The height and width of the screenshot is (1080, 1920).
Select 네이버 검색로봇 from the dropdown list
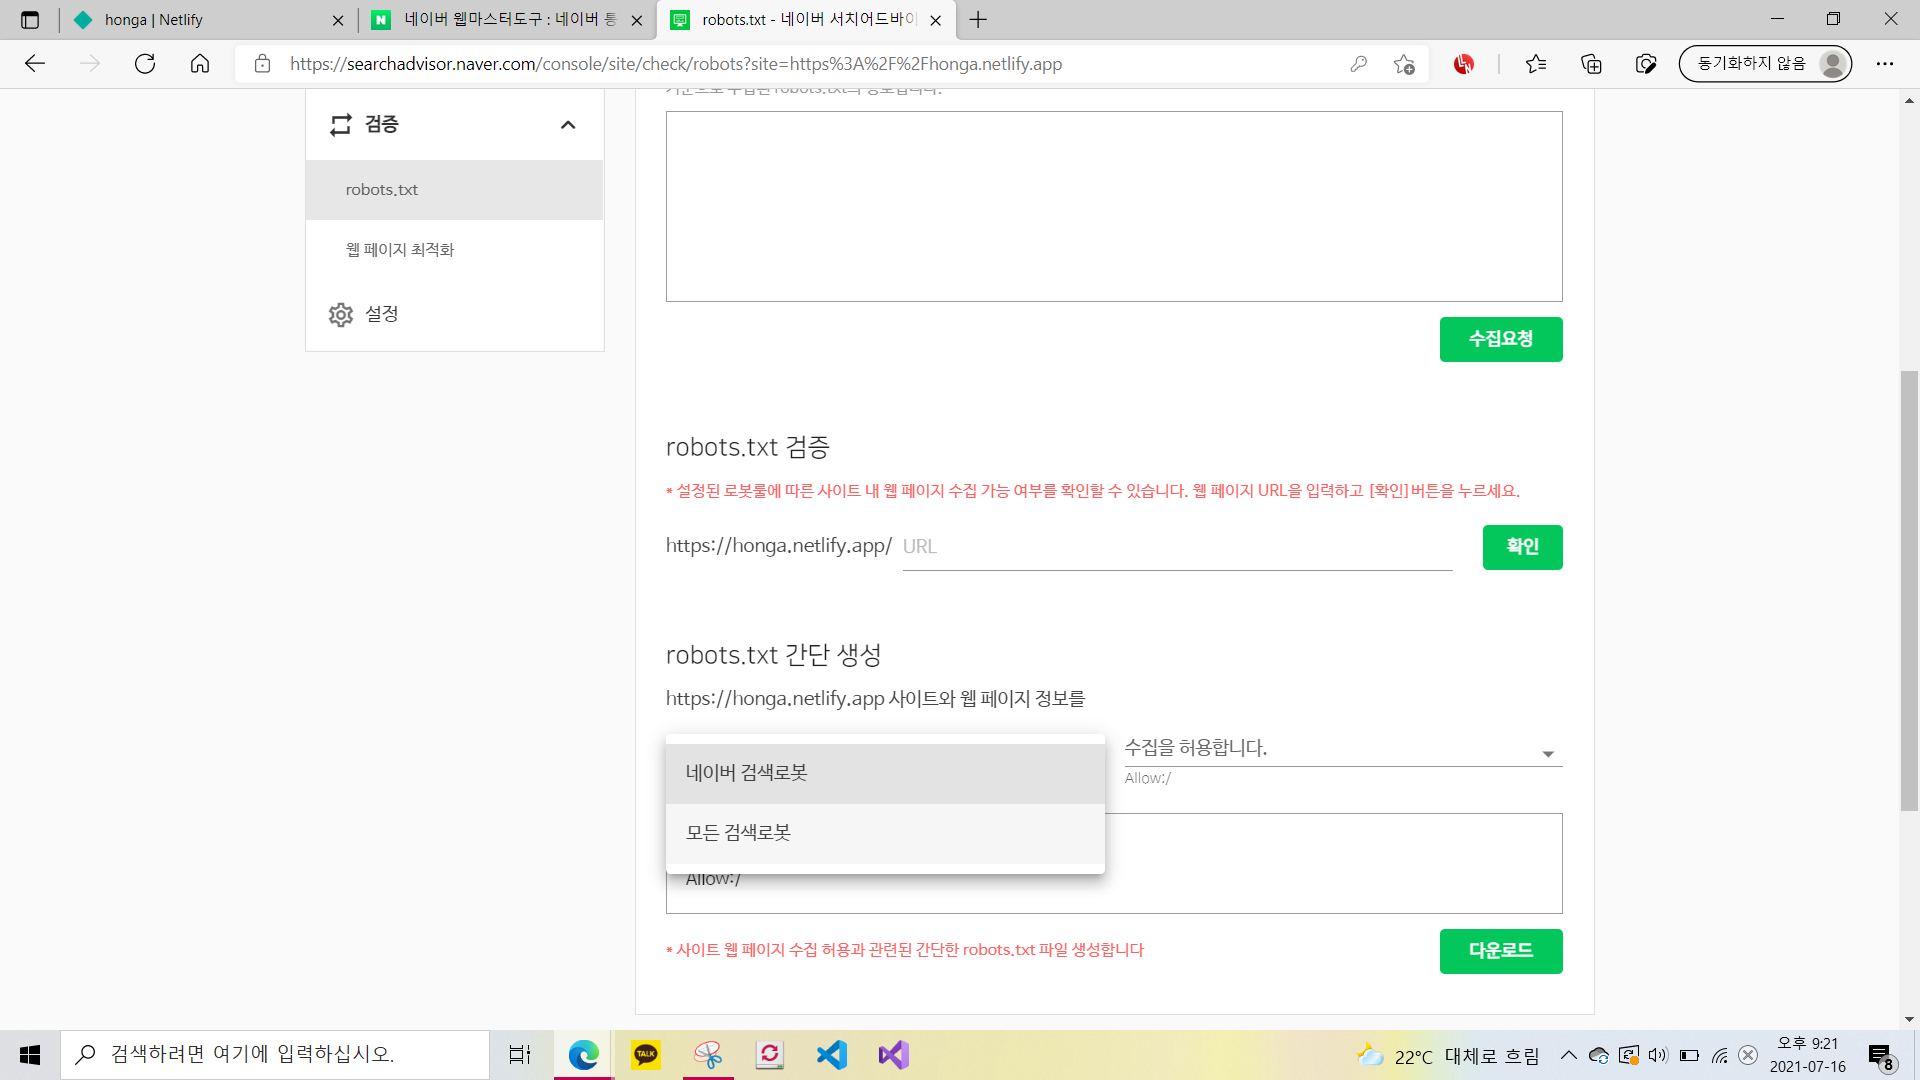pos(885,773)
